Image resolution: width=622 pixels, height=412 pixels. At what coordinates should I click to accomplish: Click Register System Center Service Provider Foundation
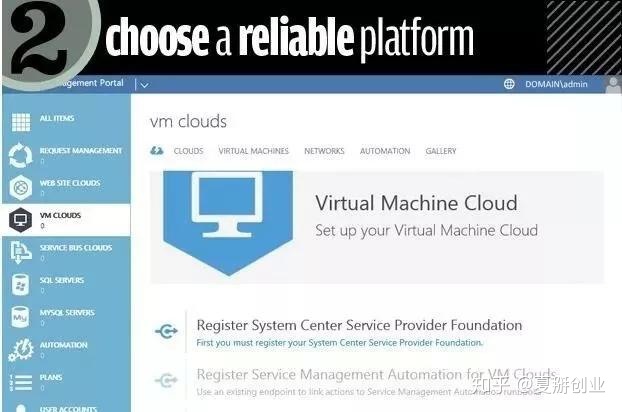(359, 325)
